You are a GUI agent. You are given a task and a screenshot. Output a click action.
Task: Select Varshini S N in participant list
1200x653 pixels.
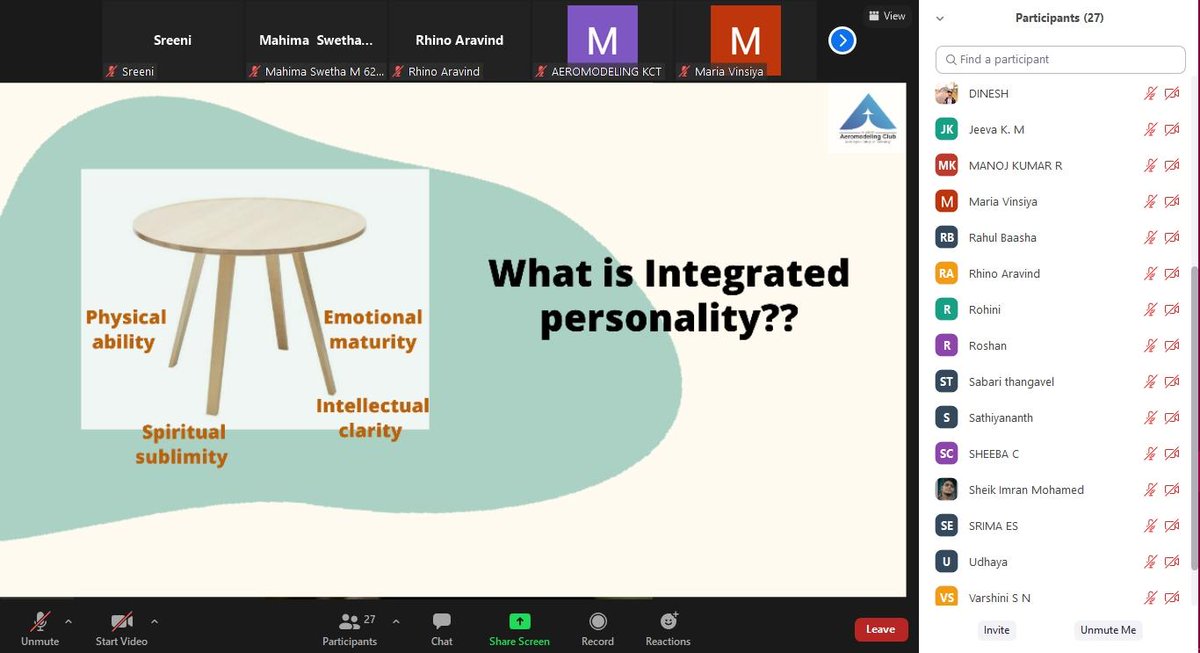click(1060, 597)
